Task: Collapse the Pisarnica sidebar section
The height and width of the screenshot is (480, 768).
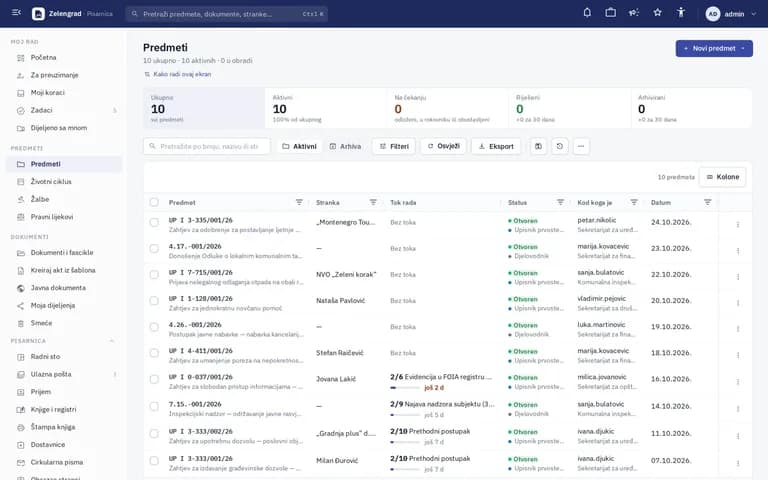Action: 112,341
